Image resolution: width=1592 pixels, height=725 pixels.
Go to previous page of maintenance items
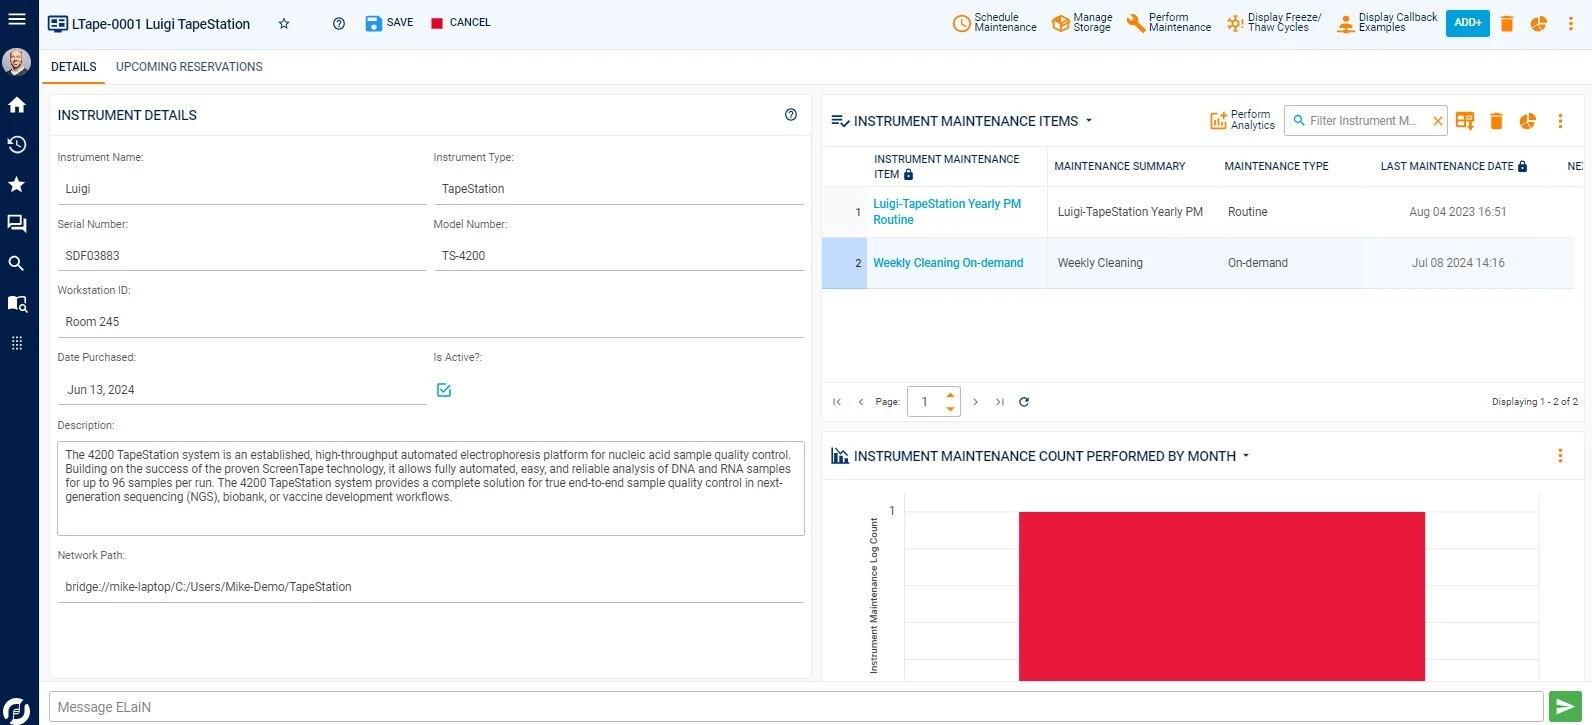[860, 402]
